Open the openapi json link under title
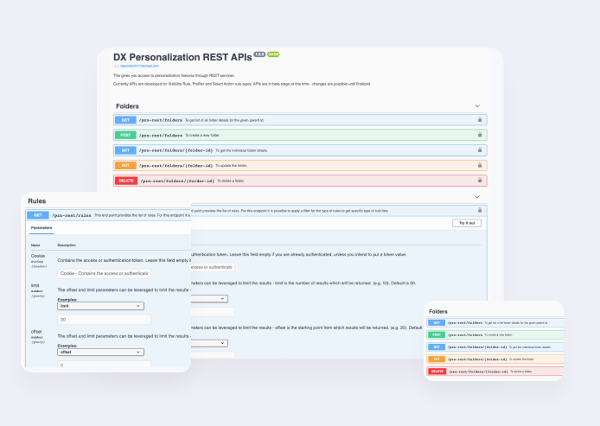Screen dimensions: 600x426 [x=136, y=66]
